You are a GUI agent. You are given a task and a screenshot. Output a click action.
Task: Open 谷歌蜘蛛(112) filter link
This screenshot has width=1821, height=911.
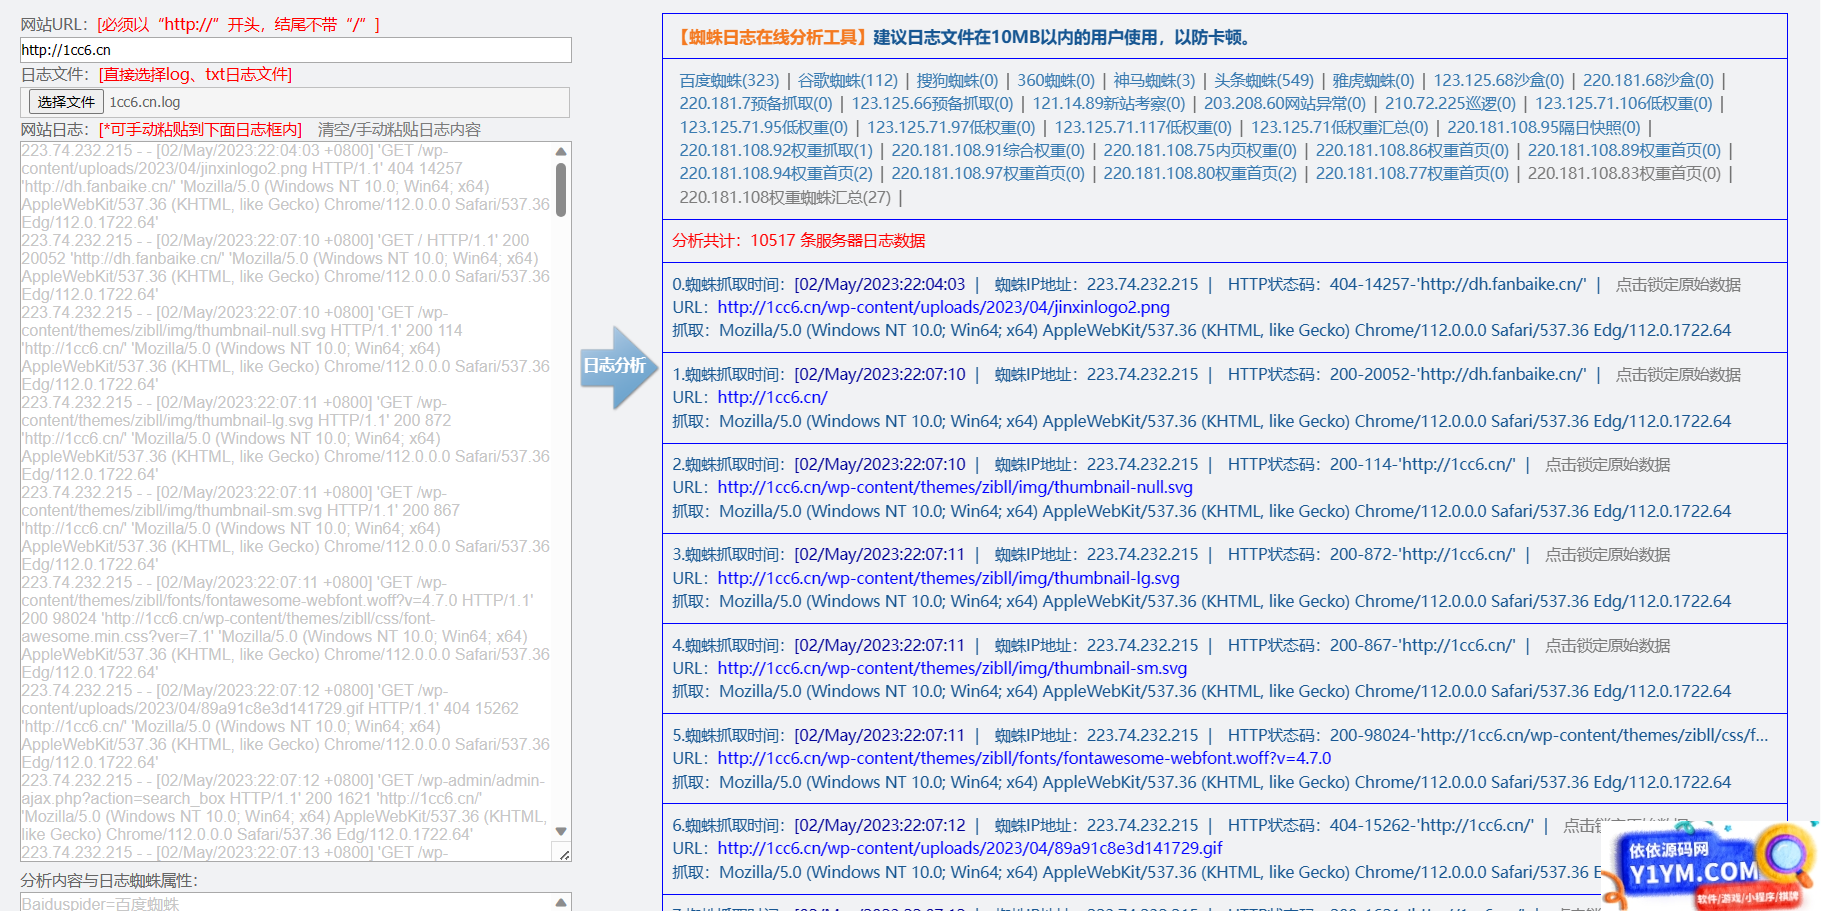tap(848, 80)
